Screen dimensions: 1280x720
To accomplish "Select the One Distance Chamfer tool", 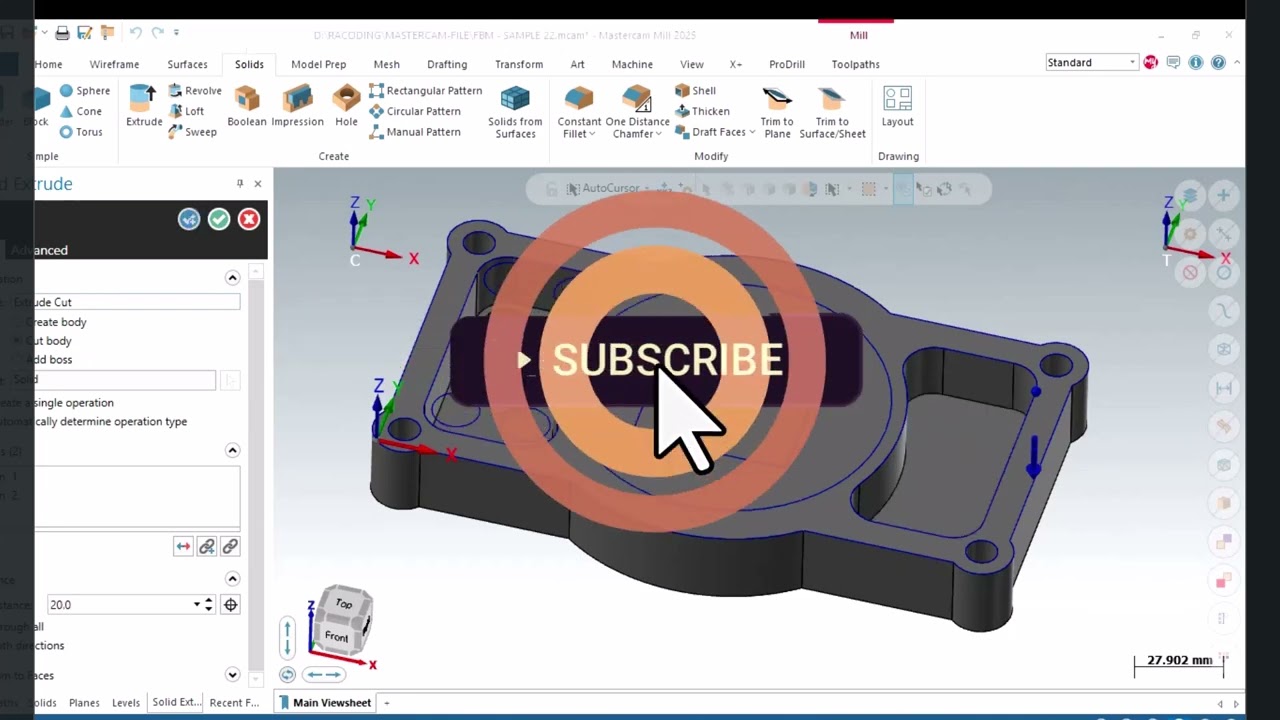I will (x=637, y=112).
